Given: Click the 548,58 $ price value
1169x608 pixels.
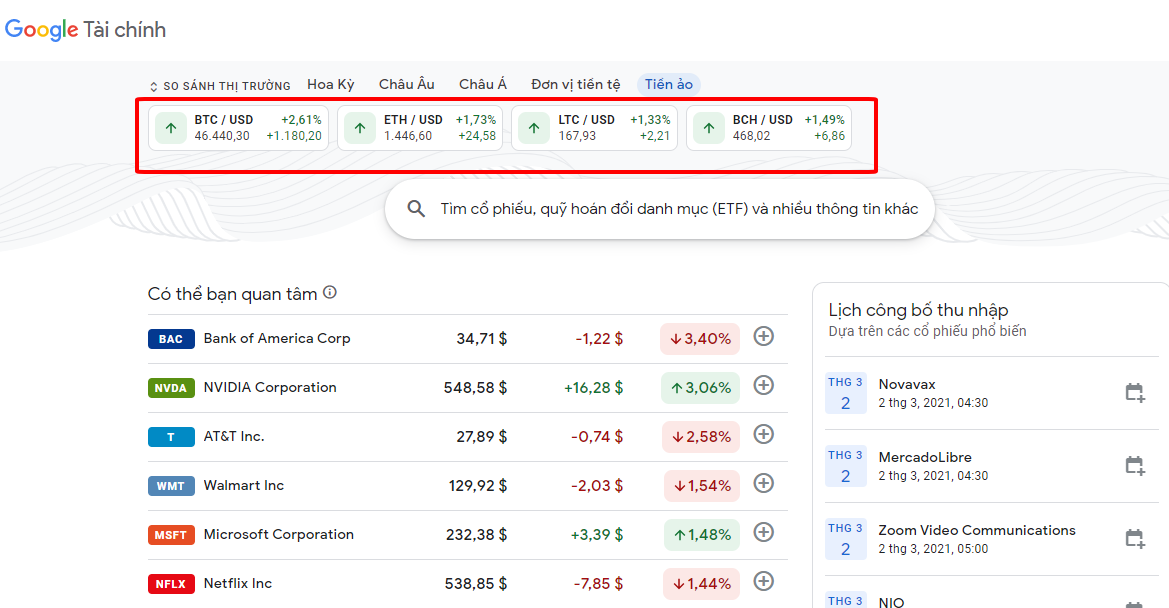Looking at the screenshot, I should pos(476,388).
